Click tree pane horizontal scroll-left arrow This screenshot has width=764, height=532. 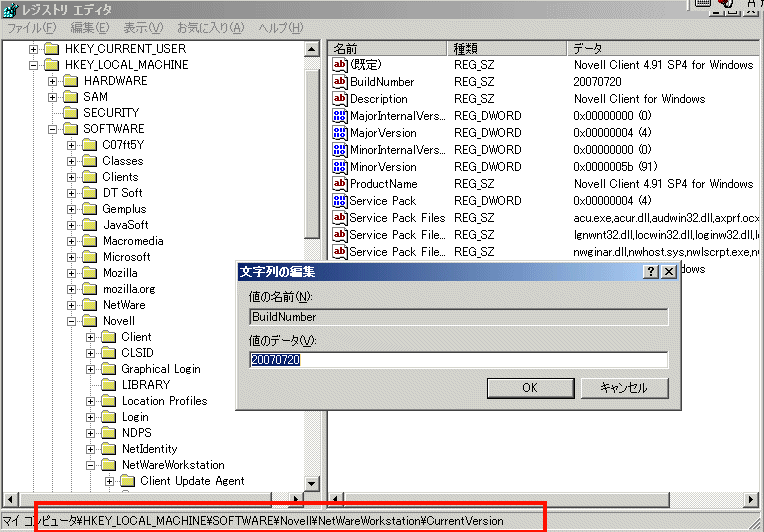click(10, 499)
